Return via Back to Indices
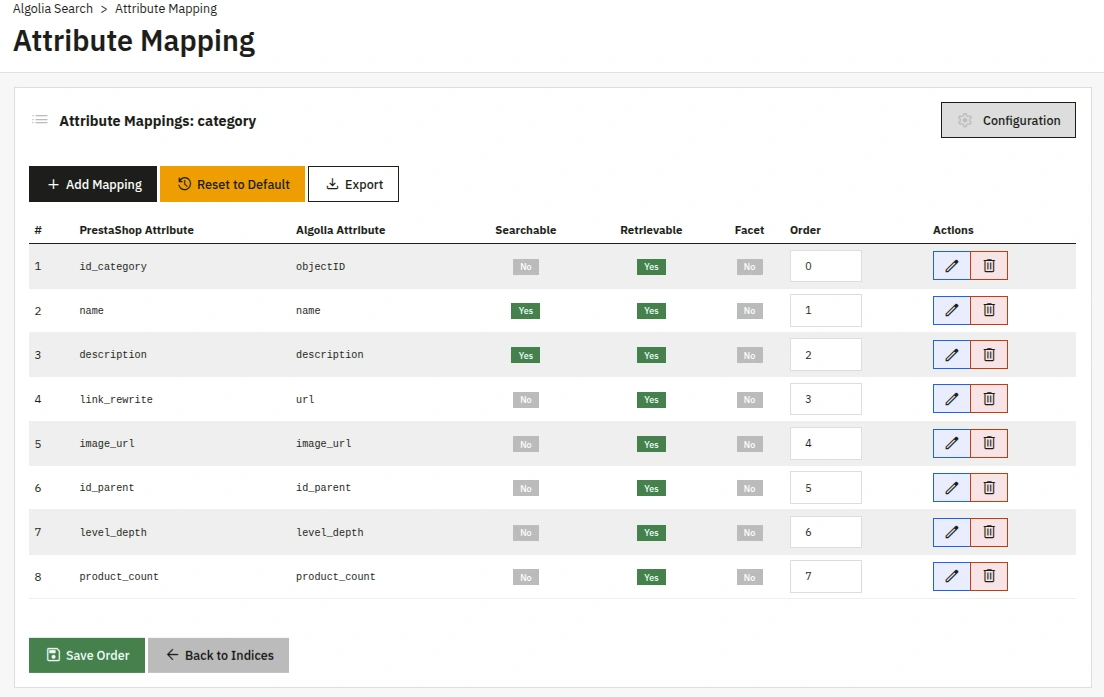This screenshot has height=697, width=1104. coord(218,655)
